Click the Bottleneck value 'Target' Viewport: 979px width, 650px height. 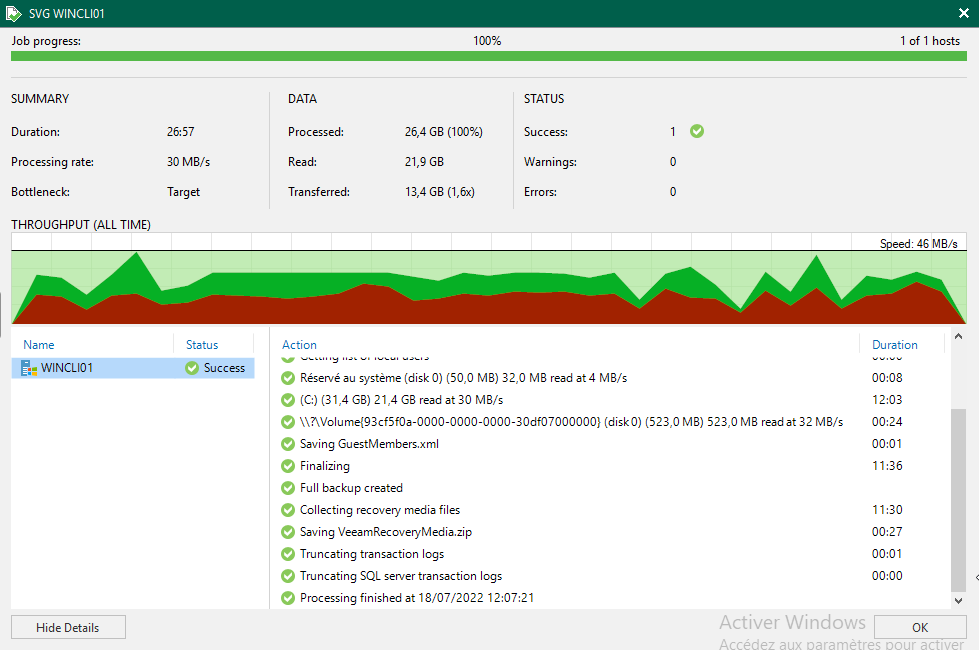pos(184,192)
